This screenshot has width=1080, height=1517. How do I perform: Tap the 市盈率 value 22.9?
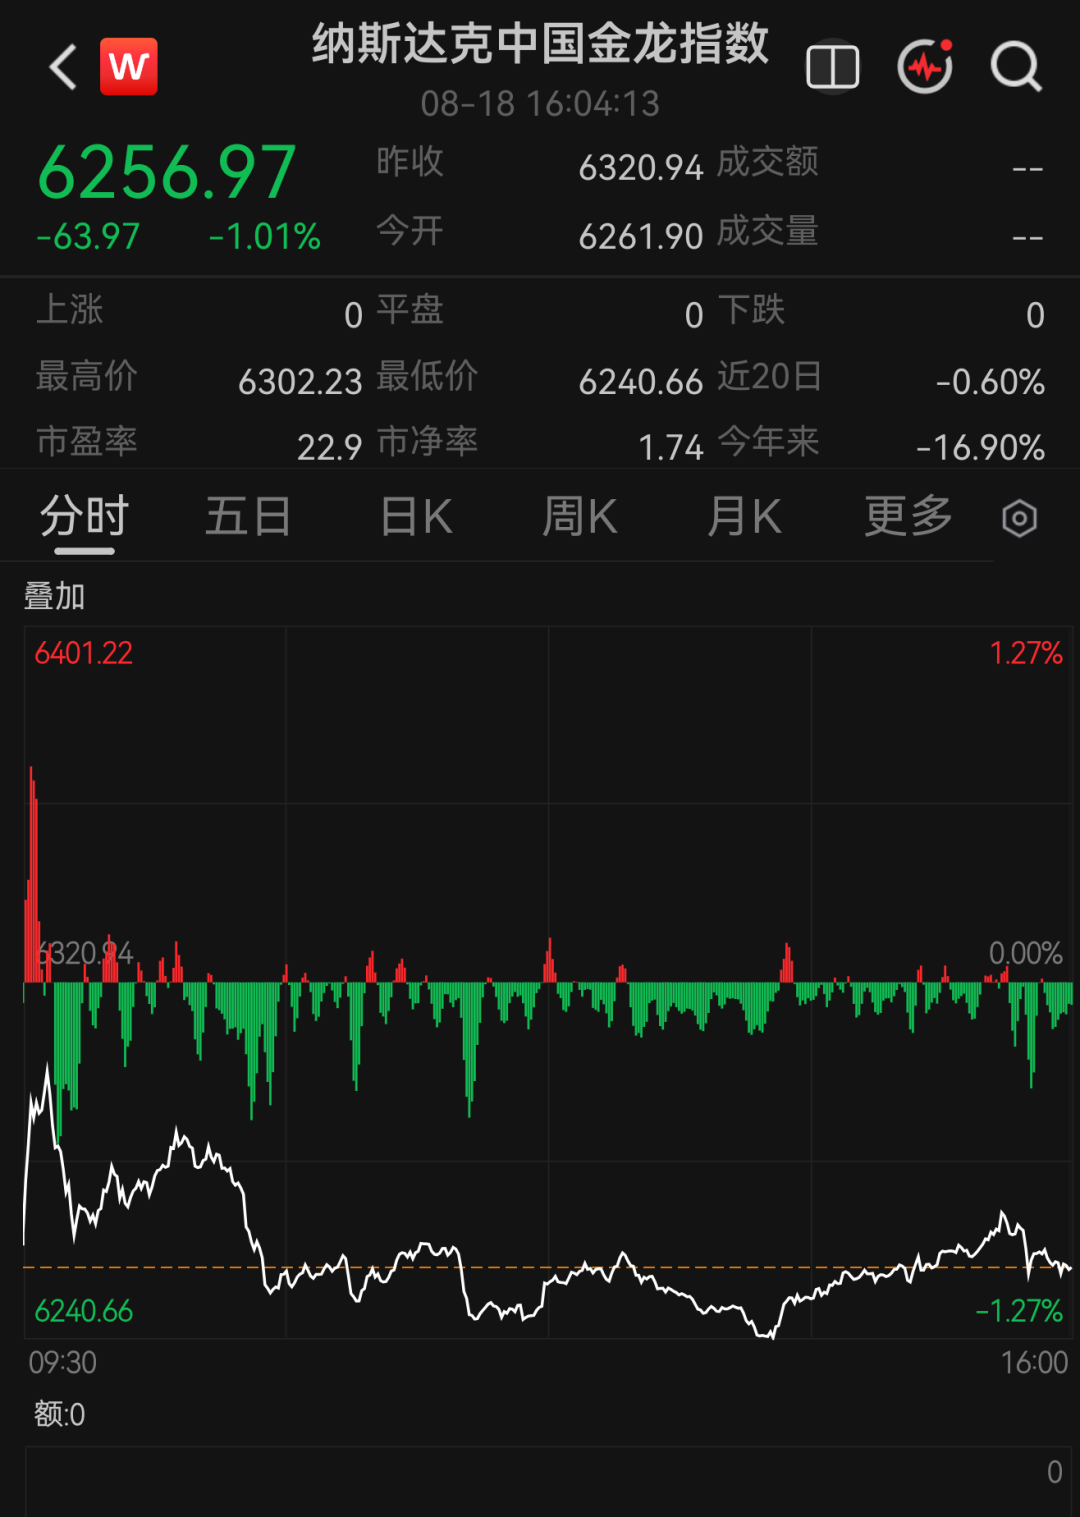329,448
